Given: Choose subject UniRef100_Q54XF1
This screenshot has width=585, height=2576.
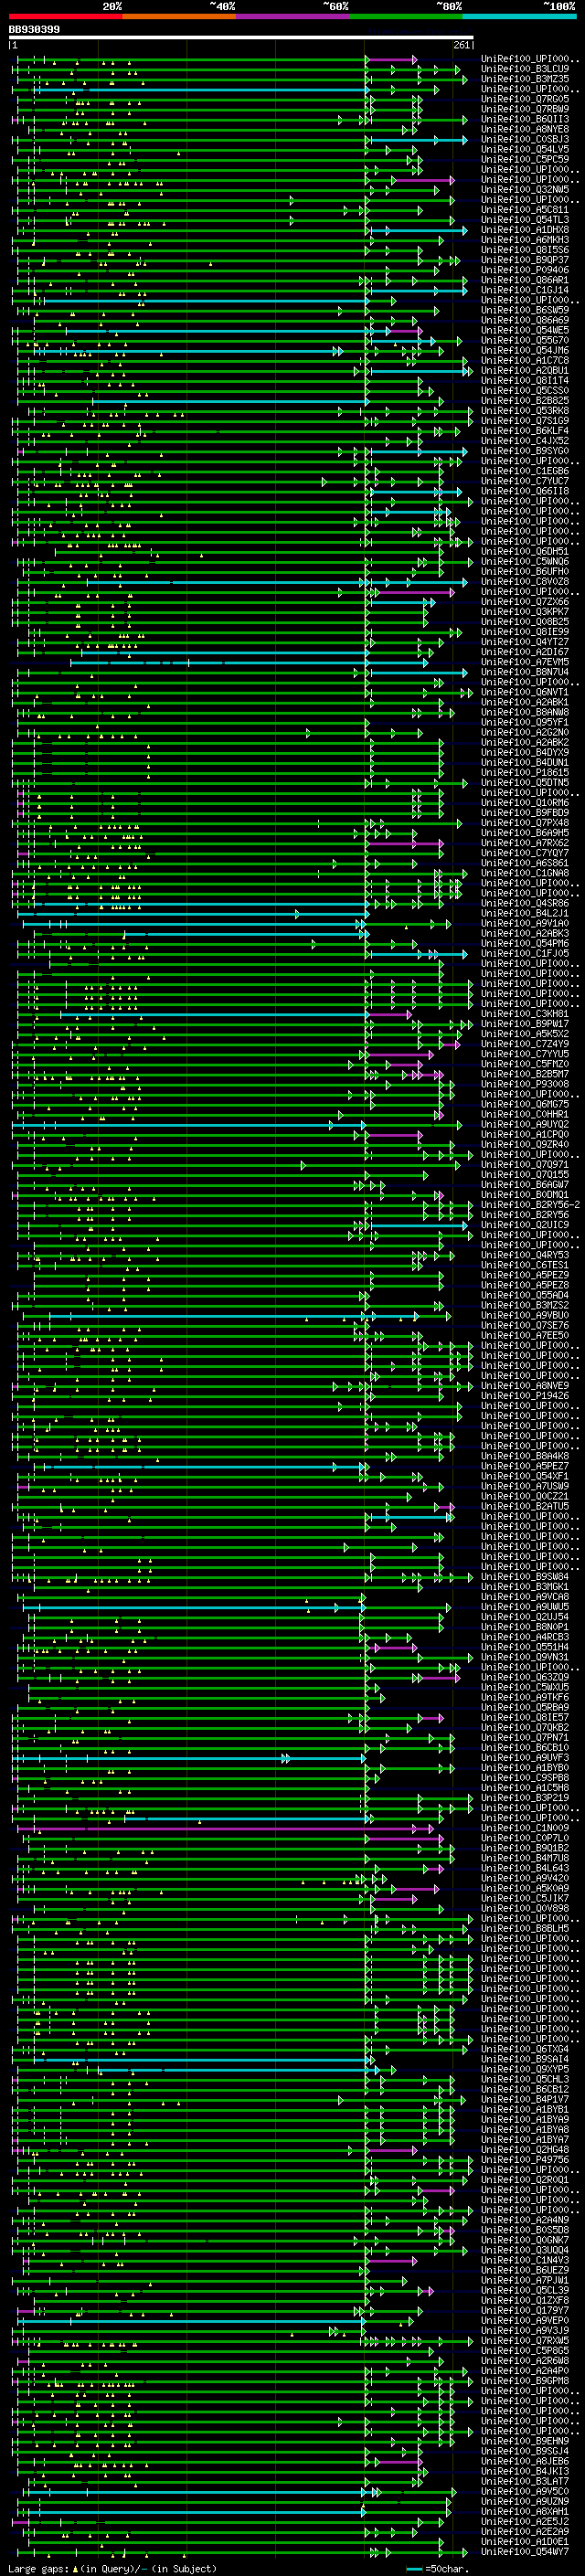Looking at the screenshot, I should click(524, 1475).
